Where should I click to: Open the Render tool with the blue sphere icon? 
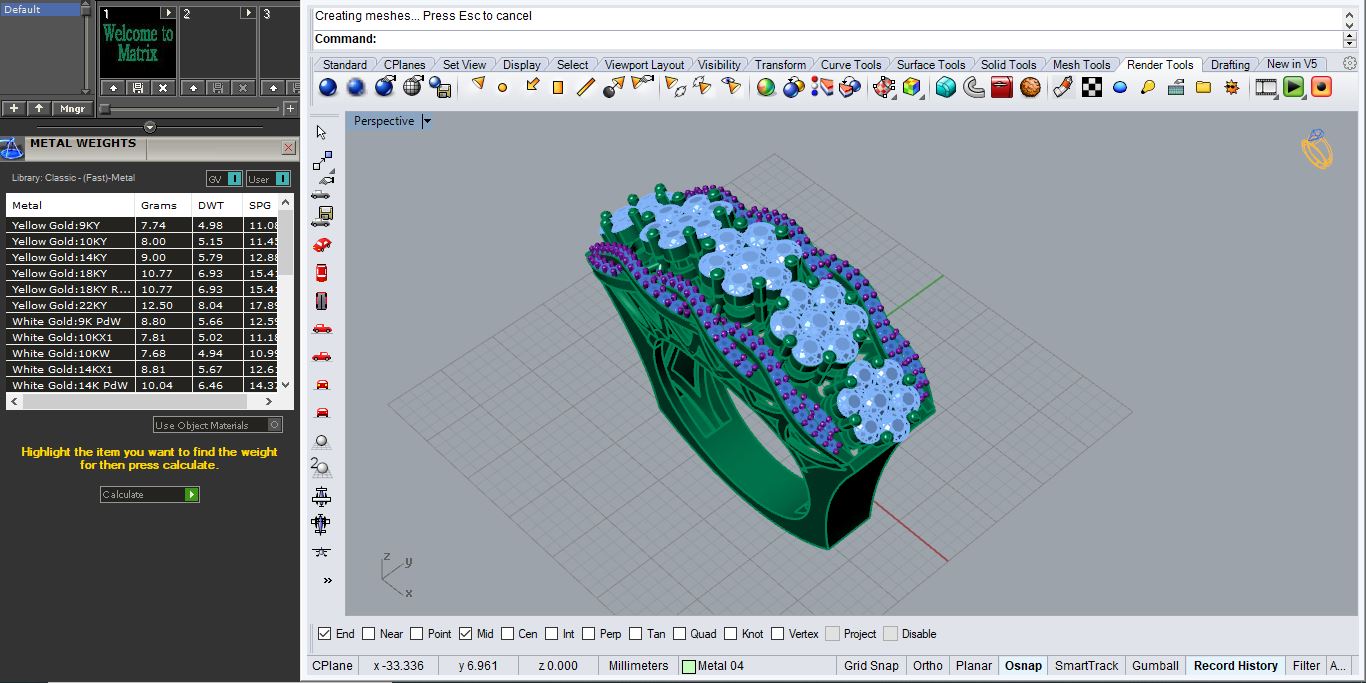pos(327,88)
